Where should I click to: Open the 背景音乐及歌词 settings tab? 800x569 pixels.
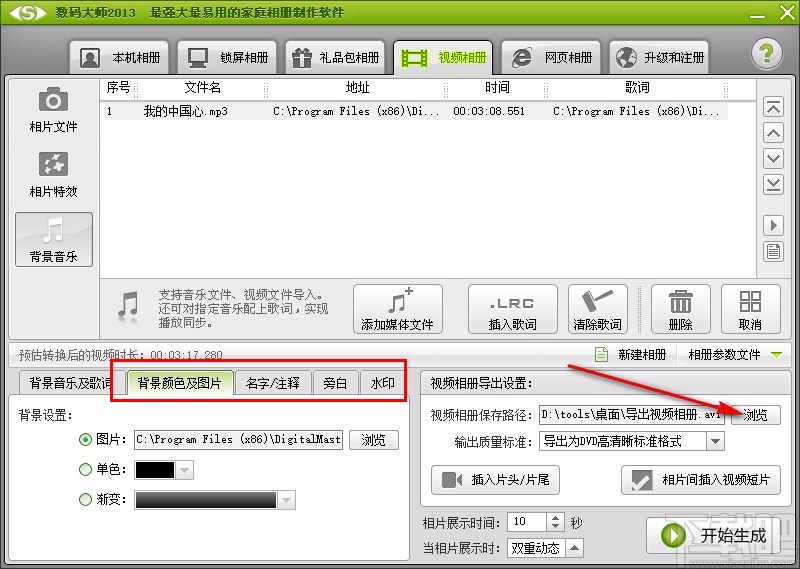tap(70, 383)
